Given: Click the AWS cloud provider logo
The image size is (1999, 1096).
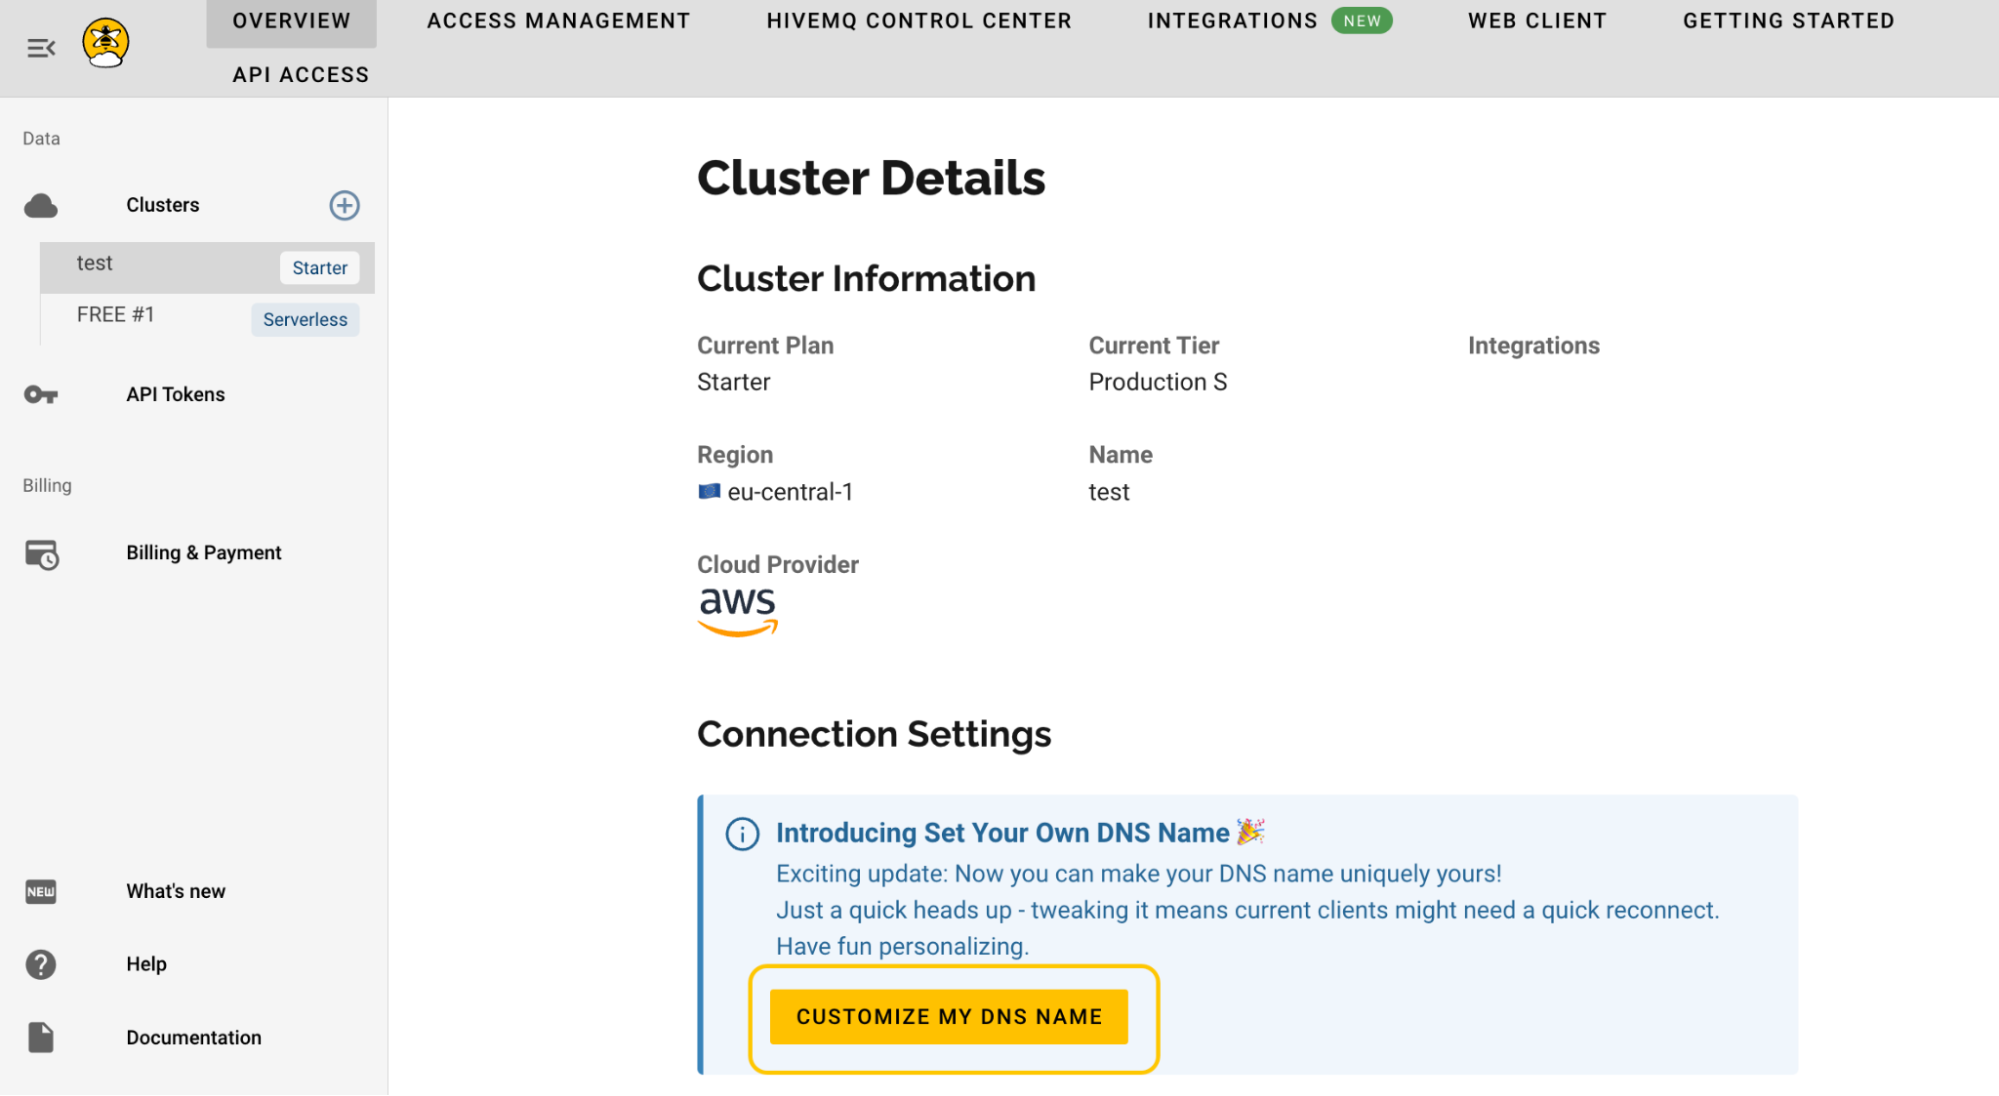Looking at the screenshot, I should (737, 611).
